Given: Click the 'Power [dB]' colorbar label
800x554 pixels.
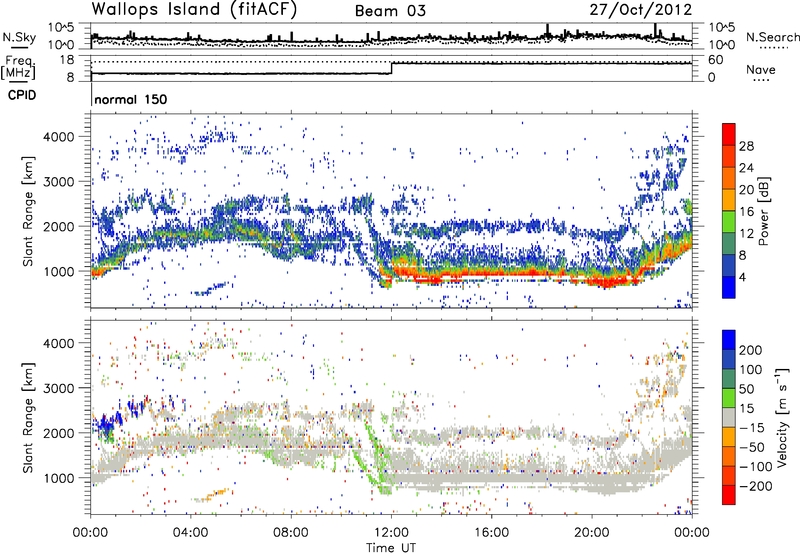Looking at the screenshot, I should (x=763, y=211).
